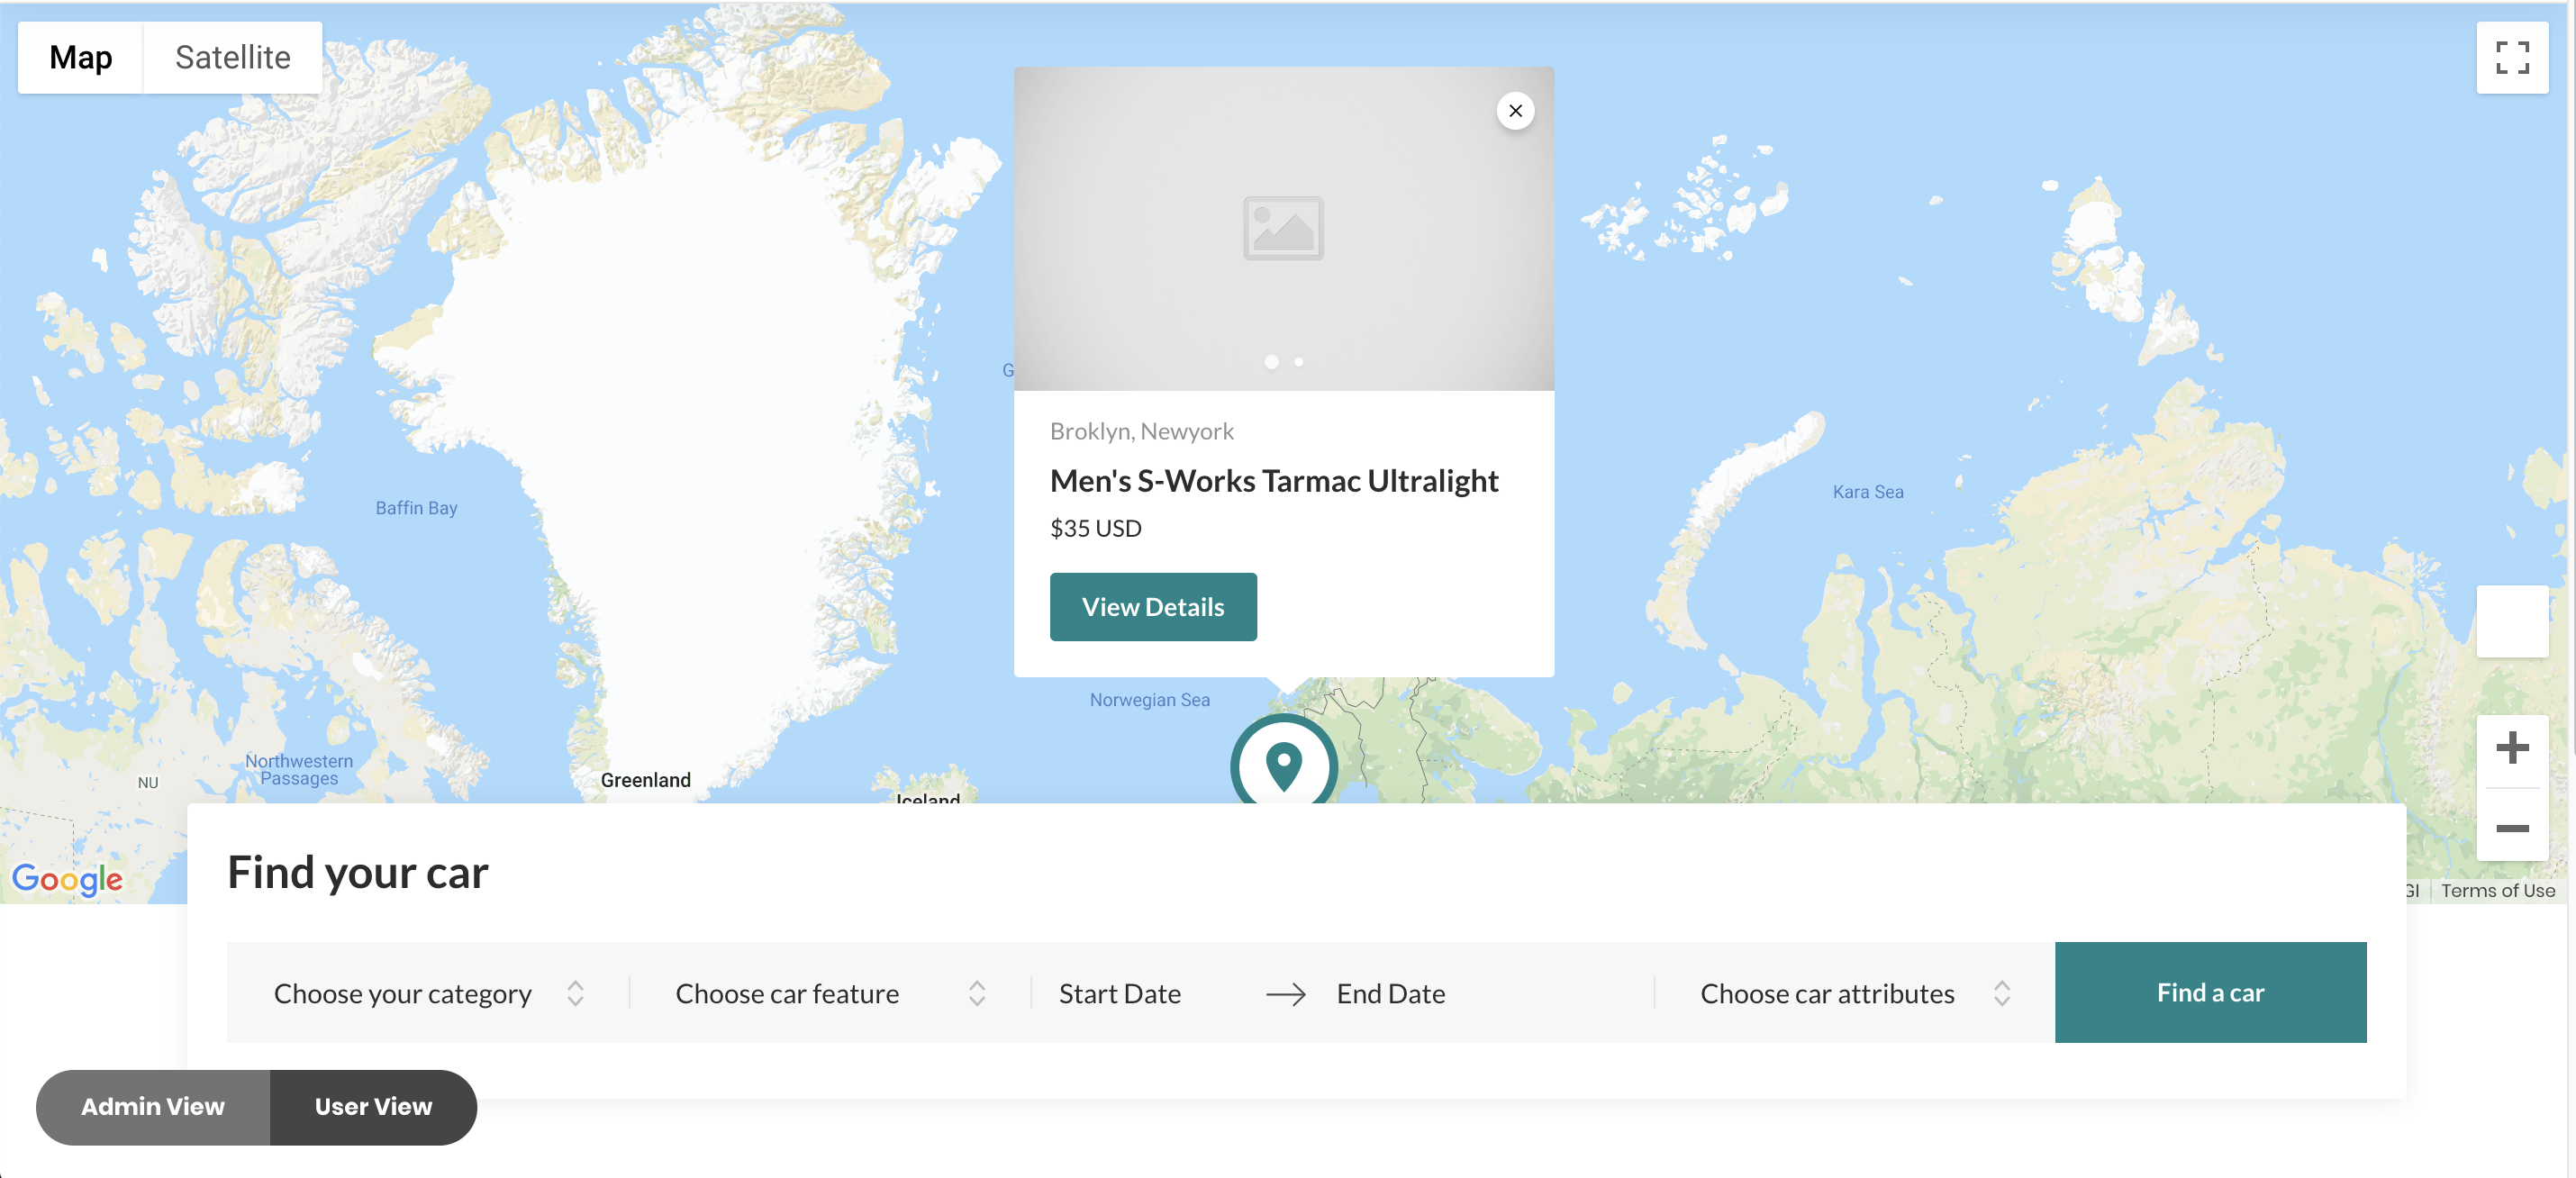This screenshot has width=2576, height=1178.
Task: Toggle fullscreen map view
Action: point(2511,58)
